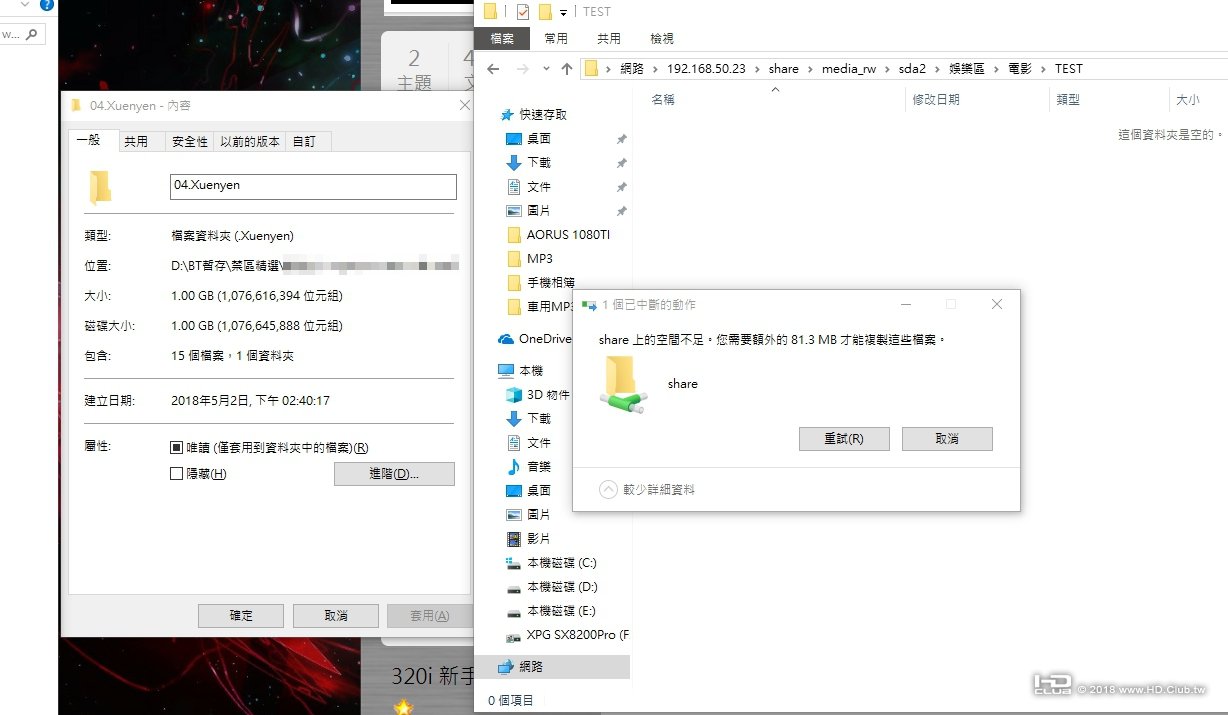
Task: Click sda2 in the address path
Action: pyautogui.click(x=912, y=69)
